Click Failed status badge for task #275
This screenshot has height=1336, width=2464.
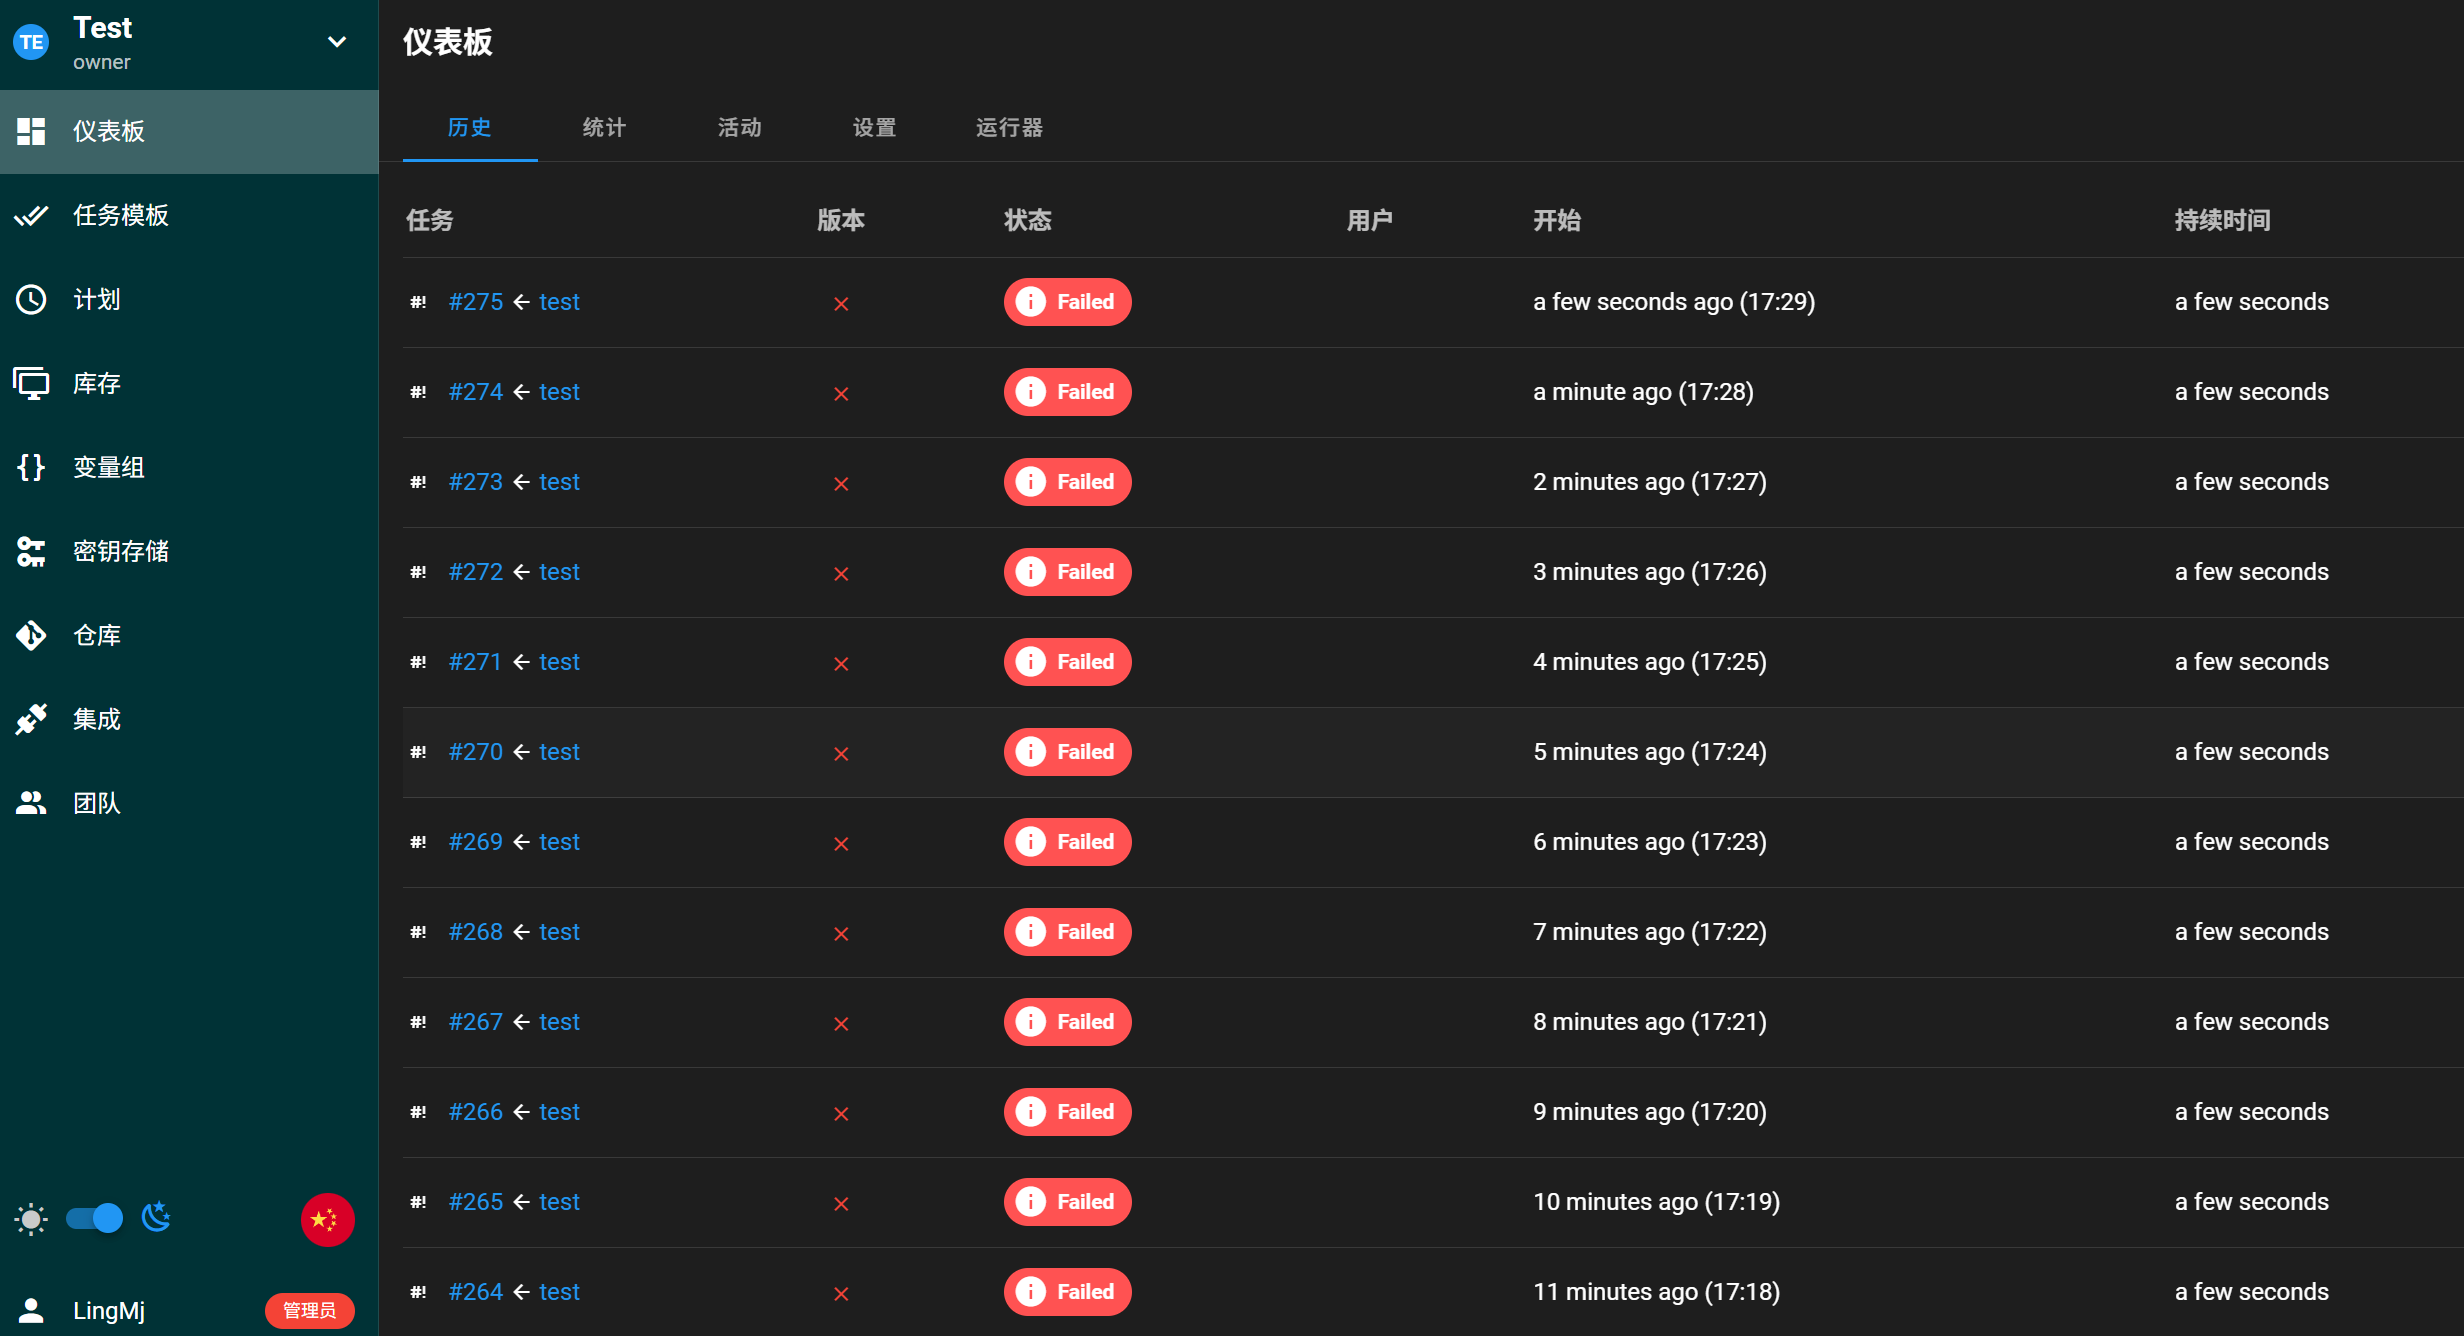coord(1067,302)
